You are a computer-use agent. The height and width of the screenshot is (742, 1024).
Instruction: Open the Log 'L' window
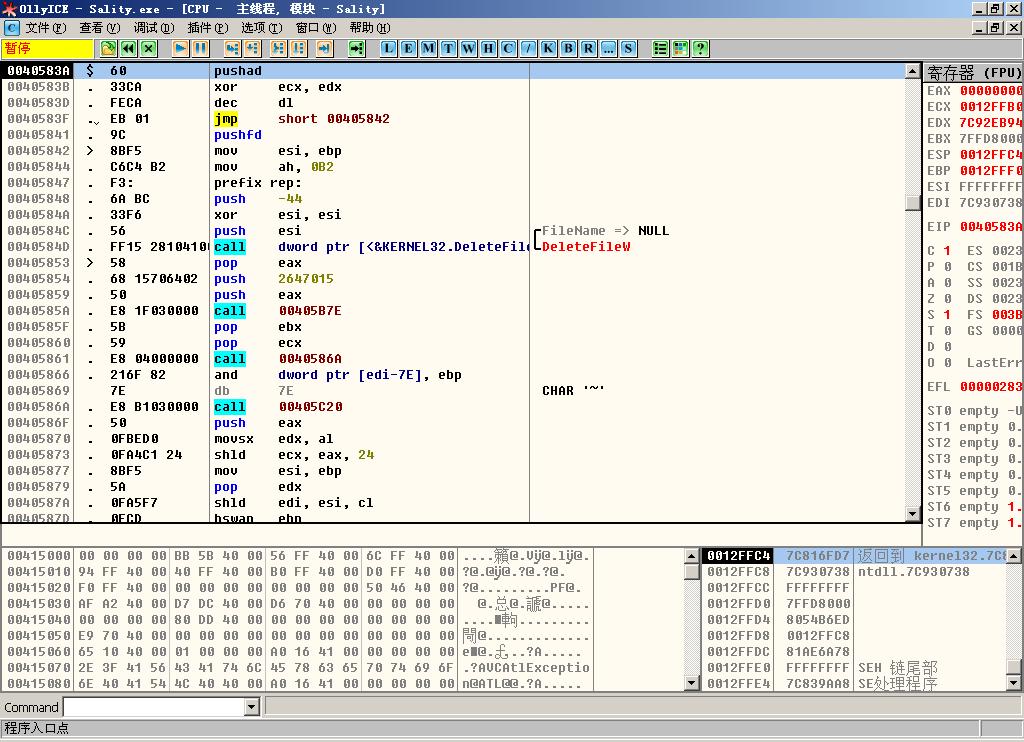click(388, 48)
